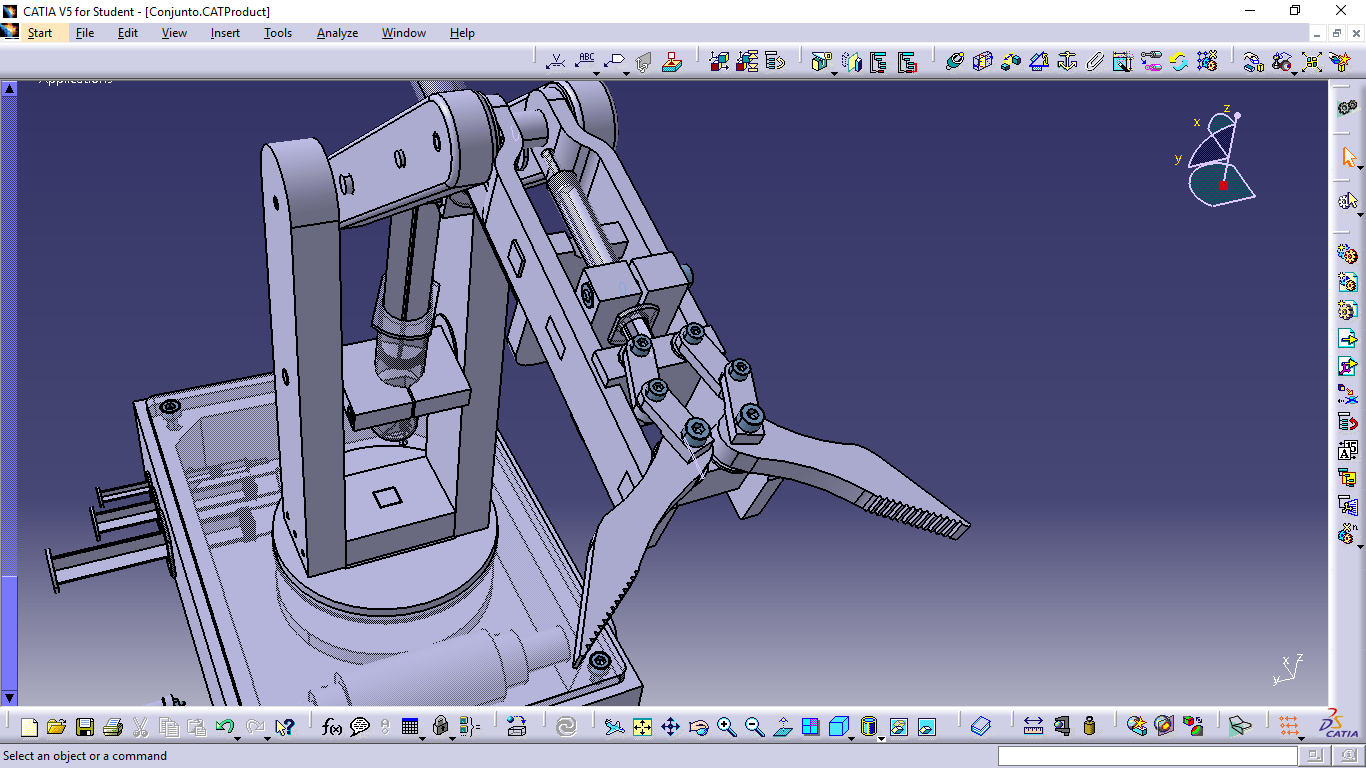Screen dimensions: 1366x768
Task: Click the Zoom In magnifier icon
Action: point(726,727)
